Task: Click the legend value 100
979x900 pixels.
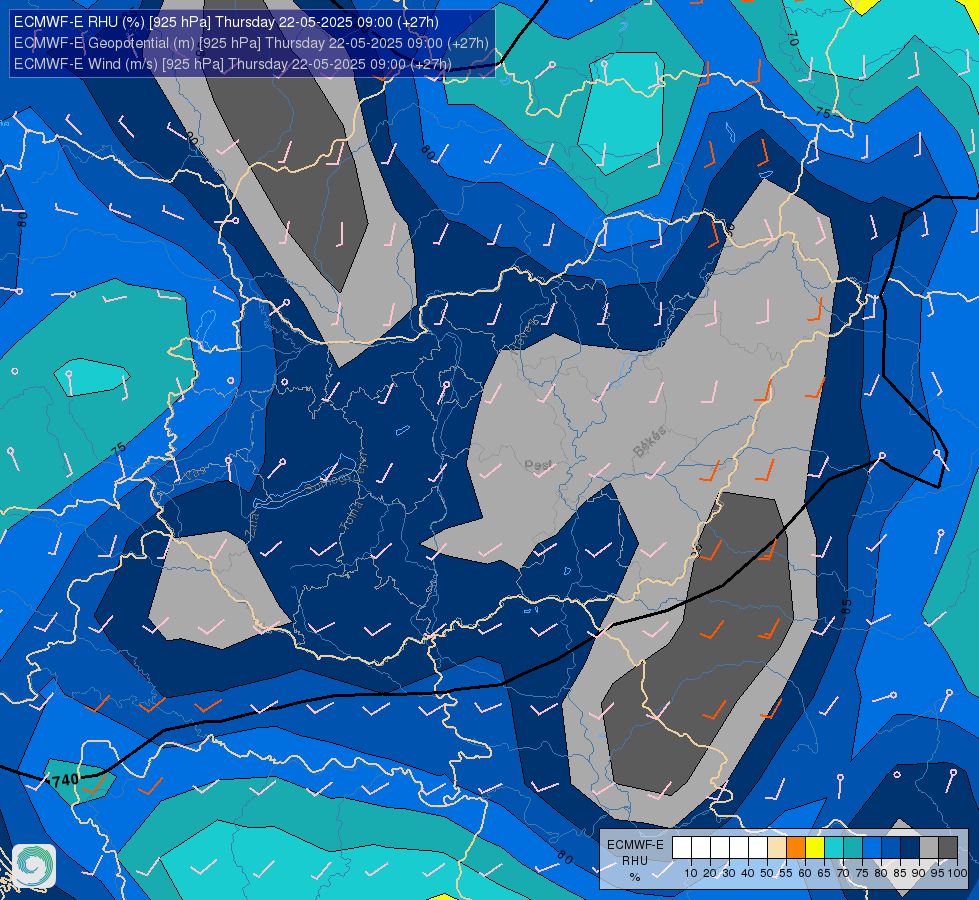Action: (957, 873)
